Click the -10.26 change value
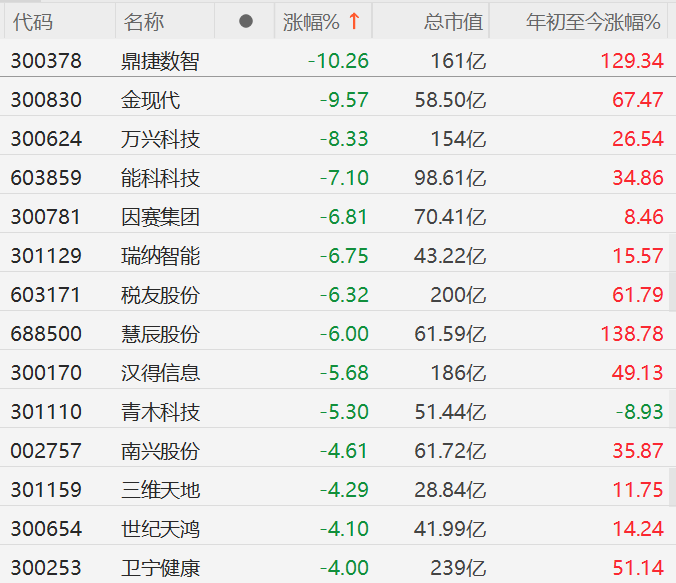676x583 pixels. pyautogui.click(x=338, y=61)
